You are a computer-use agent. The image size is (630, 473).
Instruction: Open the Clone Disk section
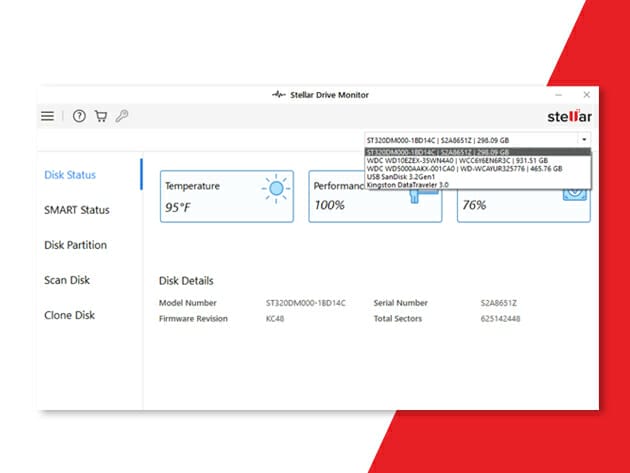click(x=69, y=315)
